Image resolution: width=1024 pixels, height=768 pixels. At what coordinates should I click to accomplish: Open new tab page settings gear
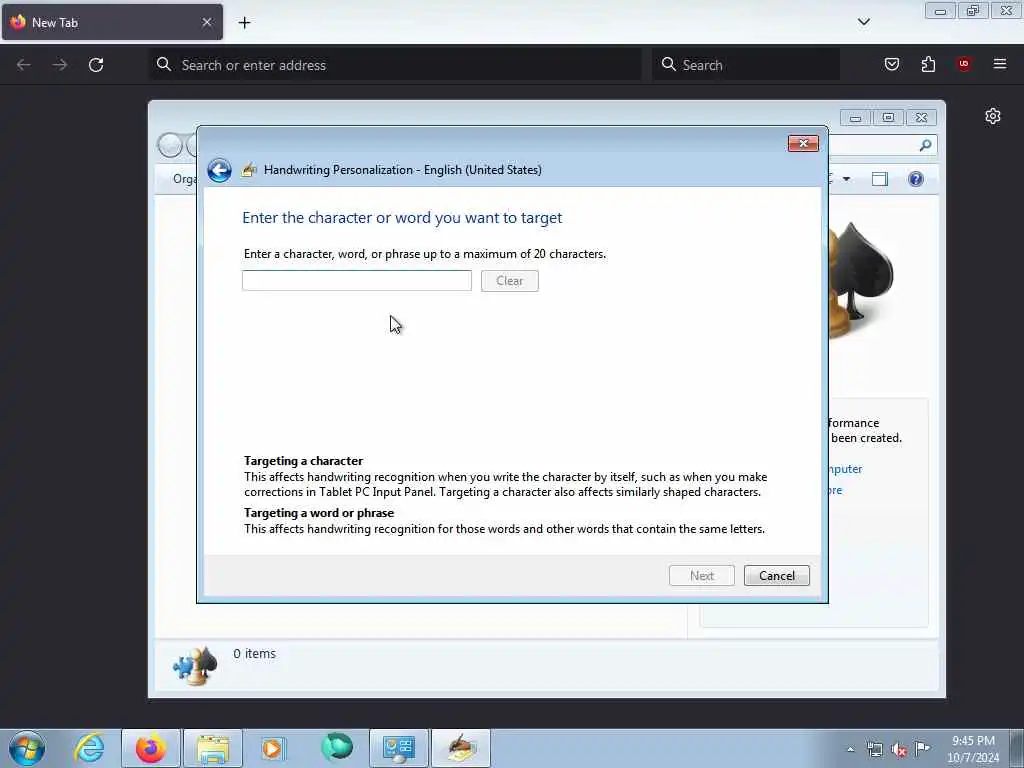(x=993, y=116)
